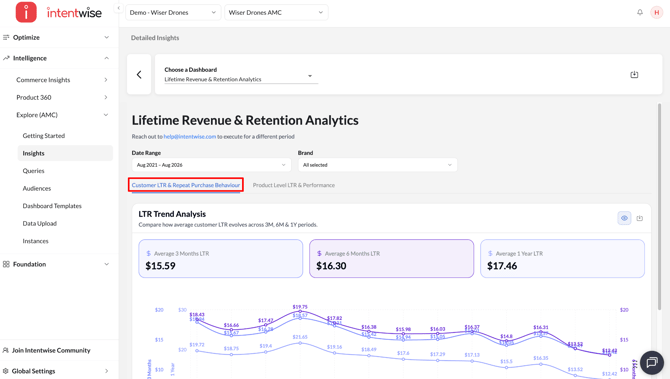Open the Global Settings submenu arrow

[x=106, y=371]
